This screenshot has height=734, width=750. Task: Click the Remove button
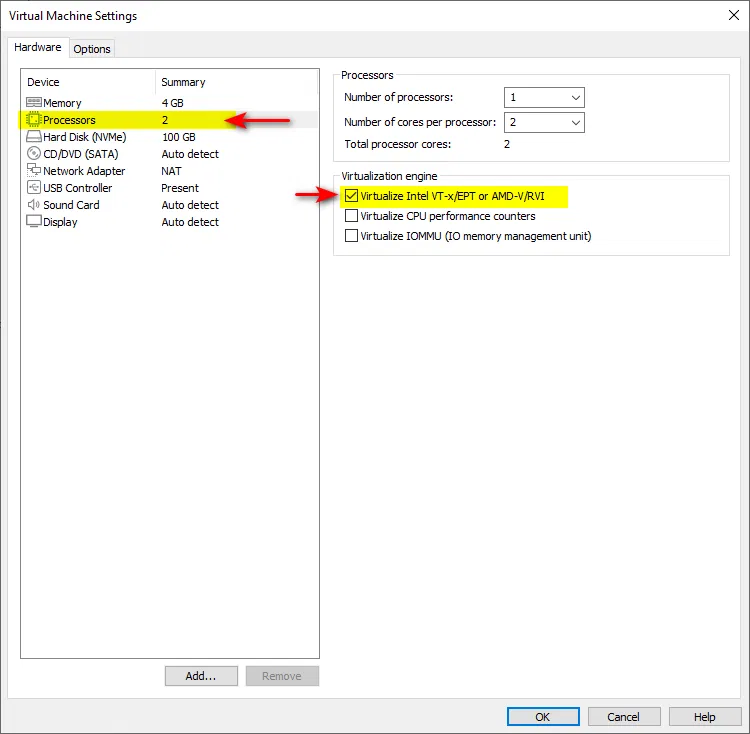(x=282, y=676)
